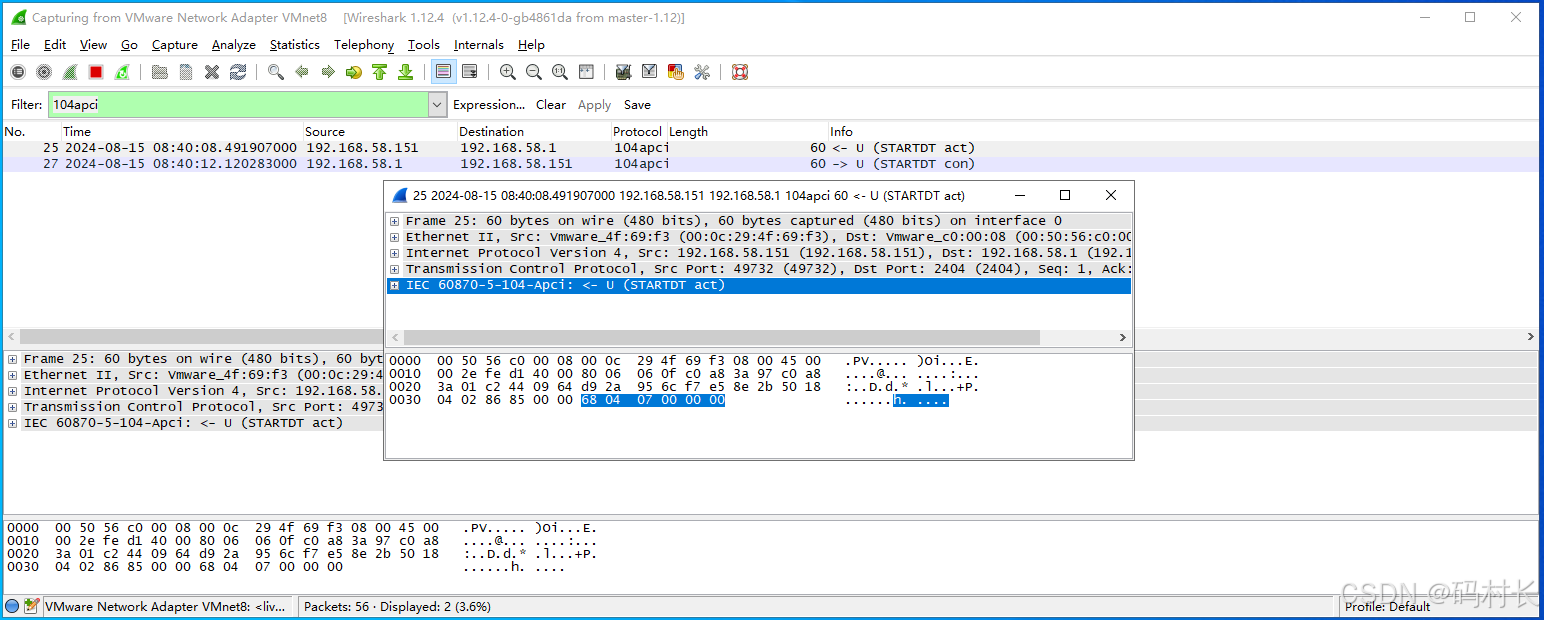
Task: Go to a specific packet number
Action: [354, 72]
